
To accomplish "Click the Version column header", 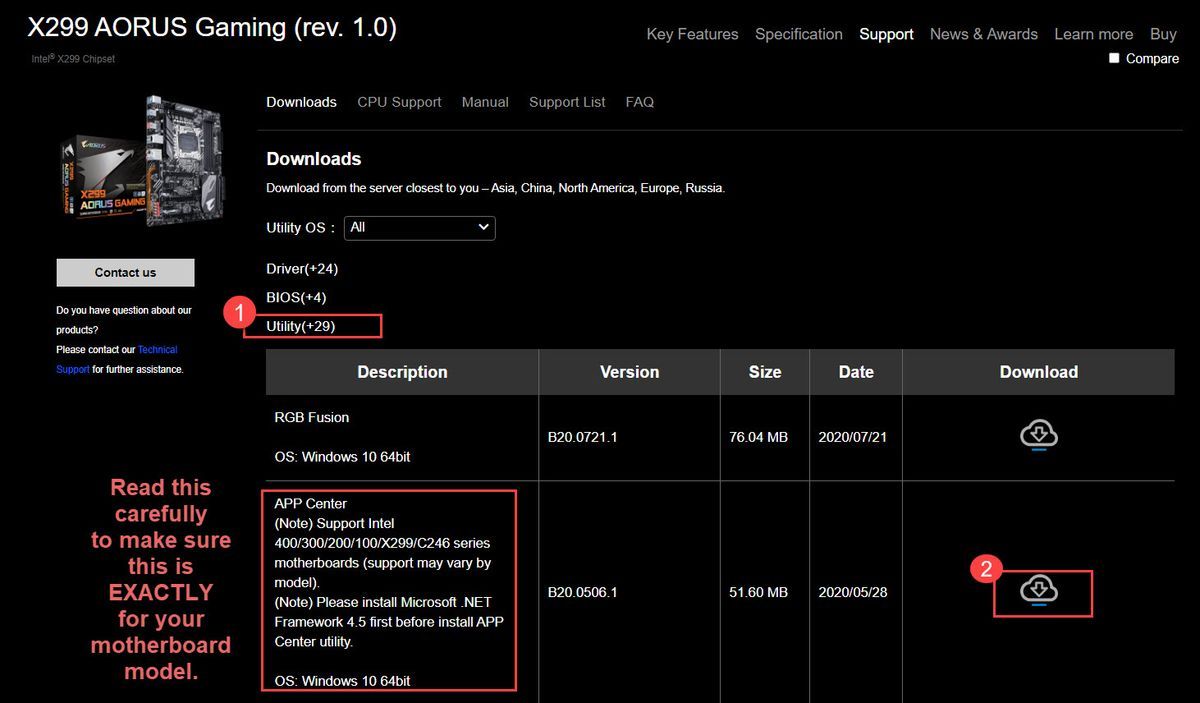I will tap(629, 372).
